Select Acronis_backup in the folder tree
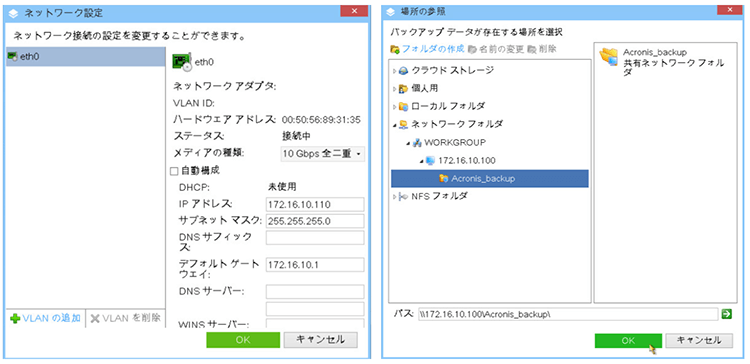Screen dimensions: 750x364 click(490, 178)
